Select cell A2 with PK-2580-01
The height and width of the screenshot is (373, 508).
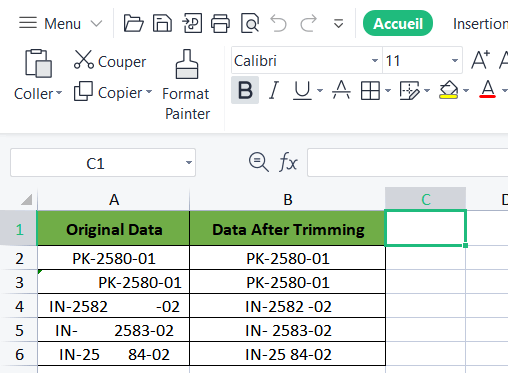(114, 258)
